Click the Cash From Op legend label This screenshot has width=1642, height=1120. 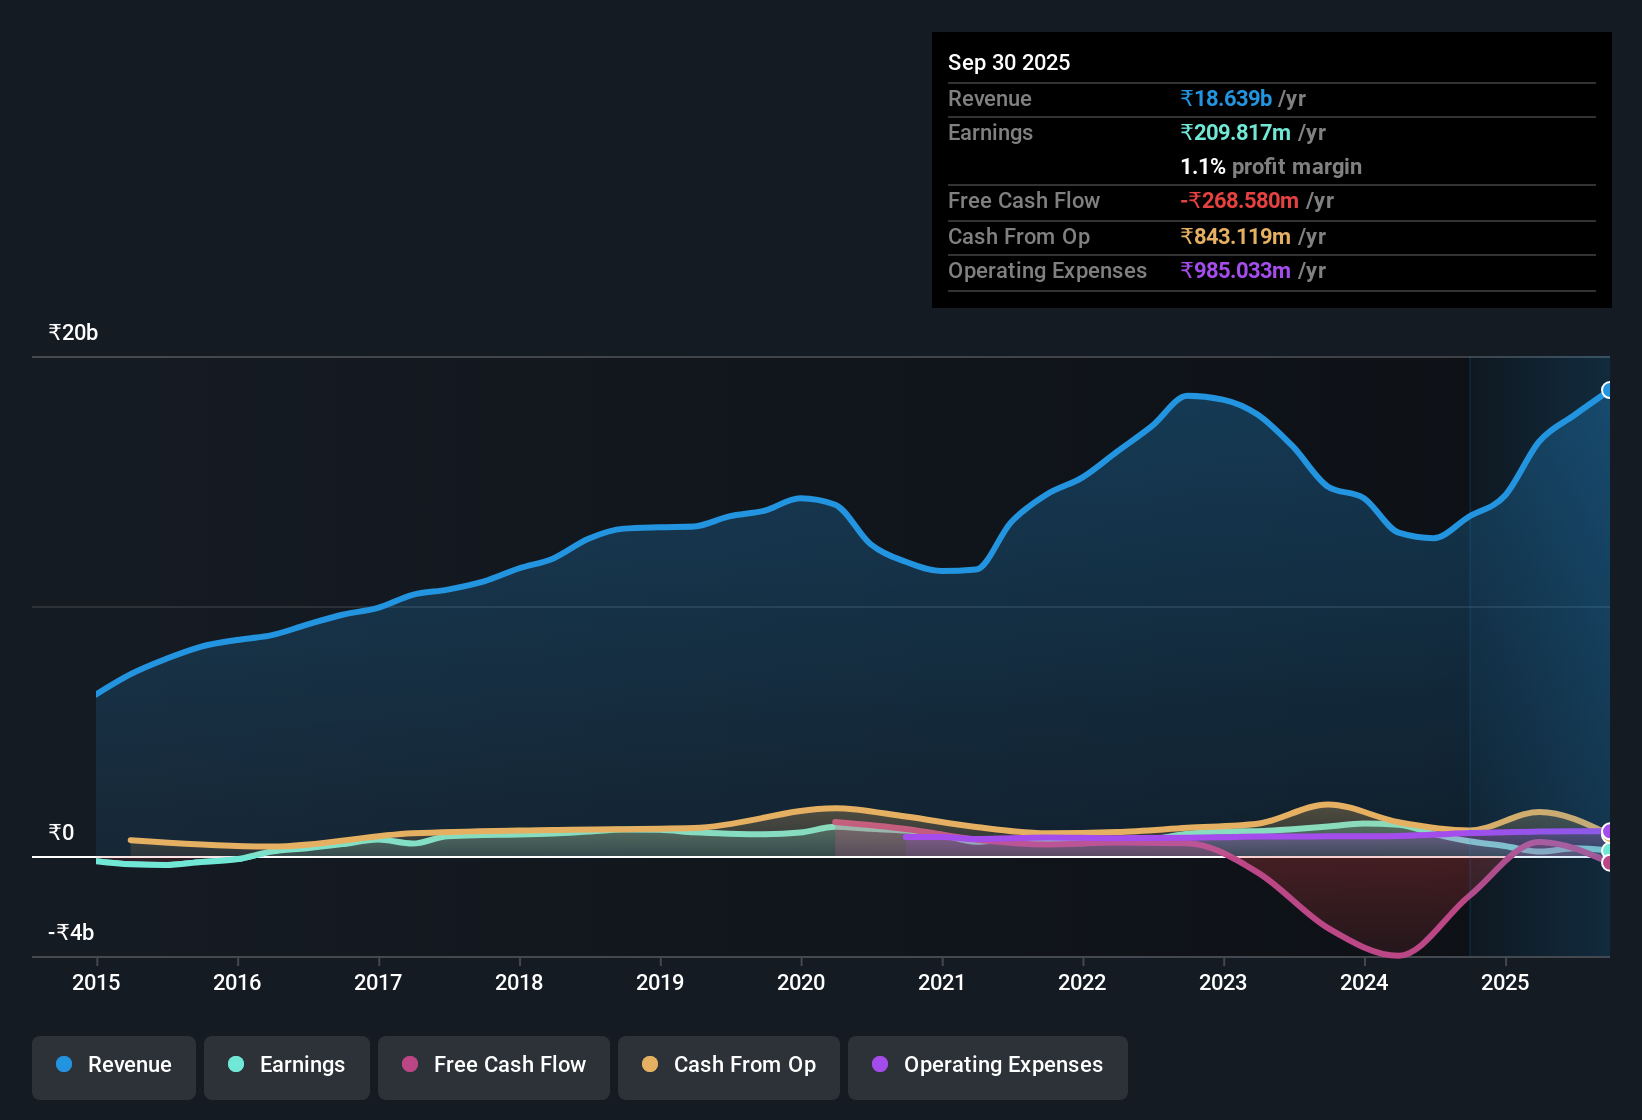(744, 1065)
